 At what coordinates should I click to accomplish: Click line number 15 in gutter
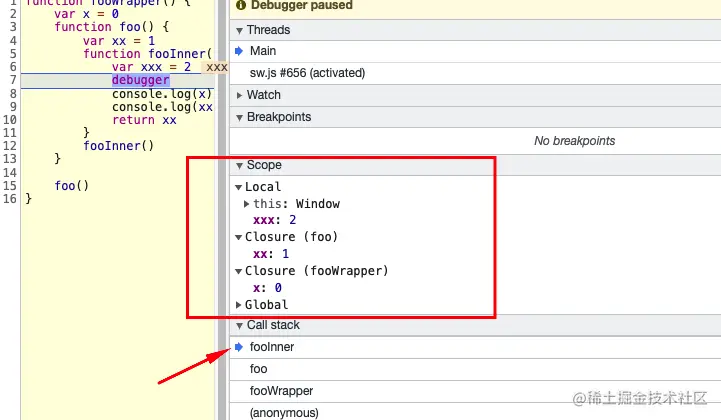[10, 186]
